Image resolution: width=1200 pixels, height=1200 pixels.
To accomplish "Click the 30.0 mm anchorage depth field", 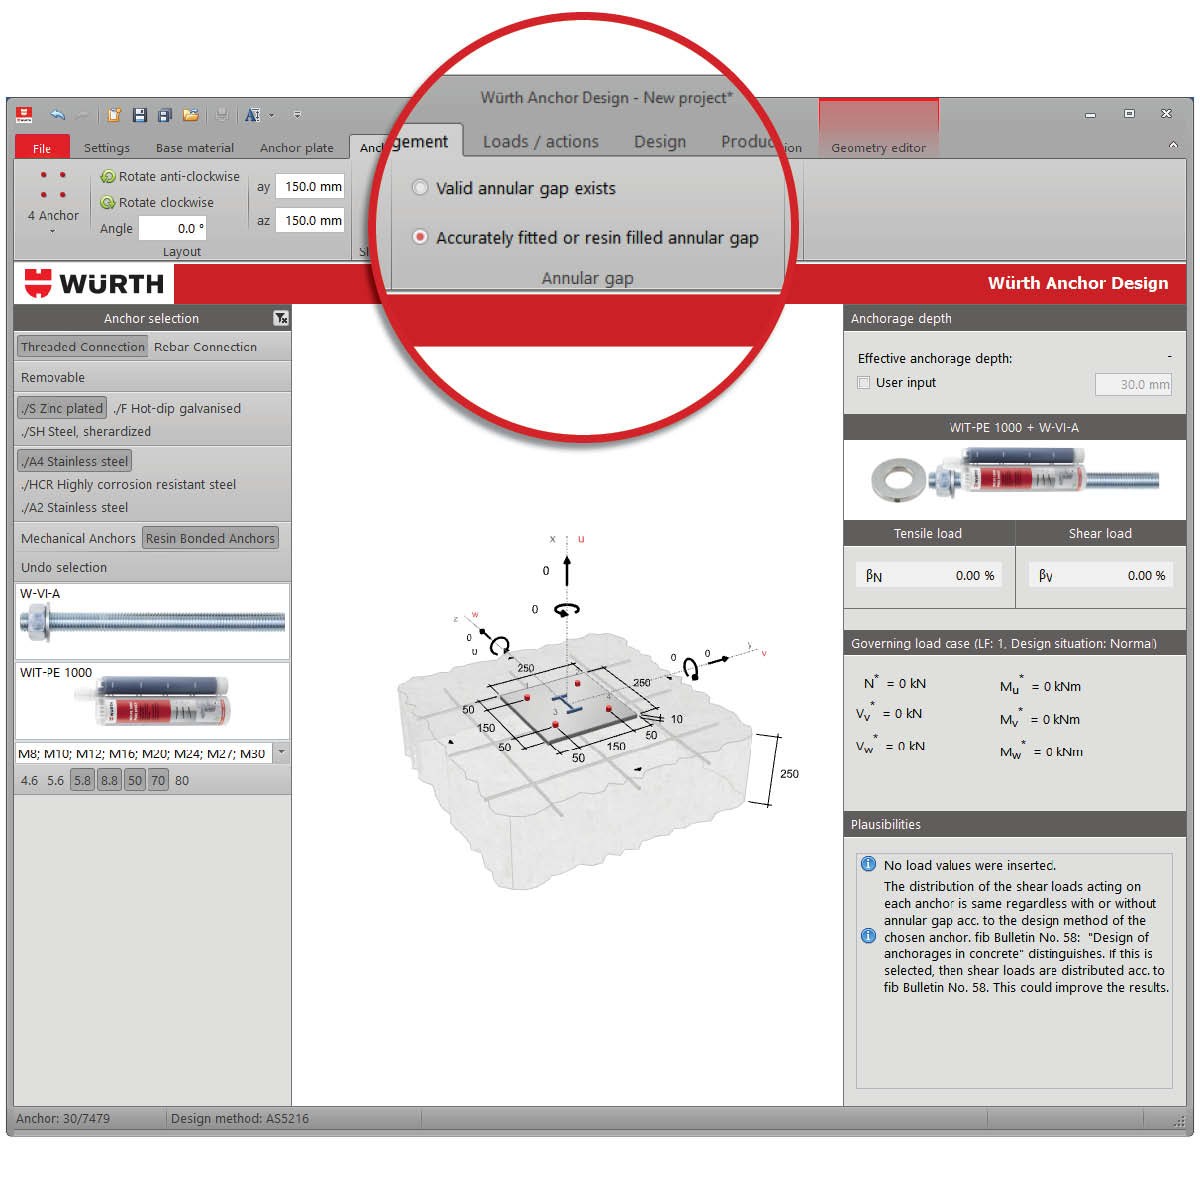I will pos(1133,384).
